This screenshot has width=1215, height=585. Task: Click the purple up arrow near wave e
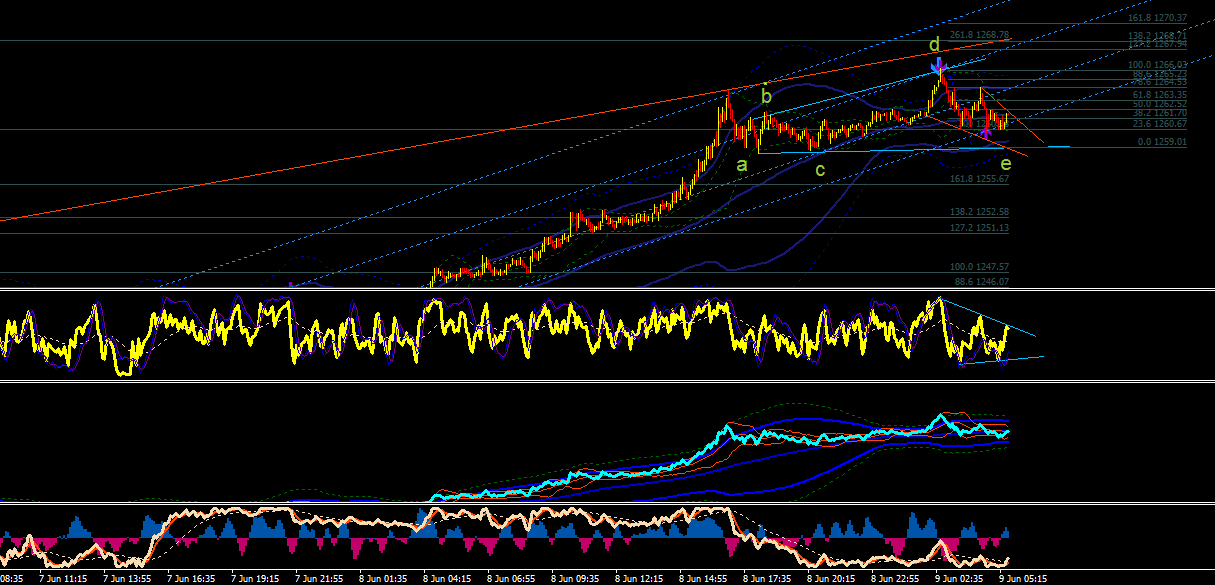(986, 131)
